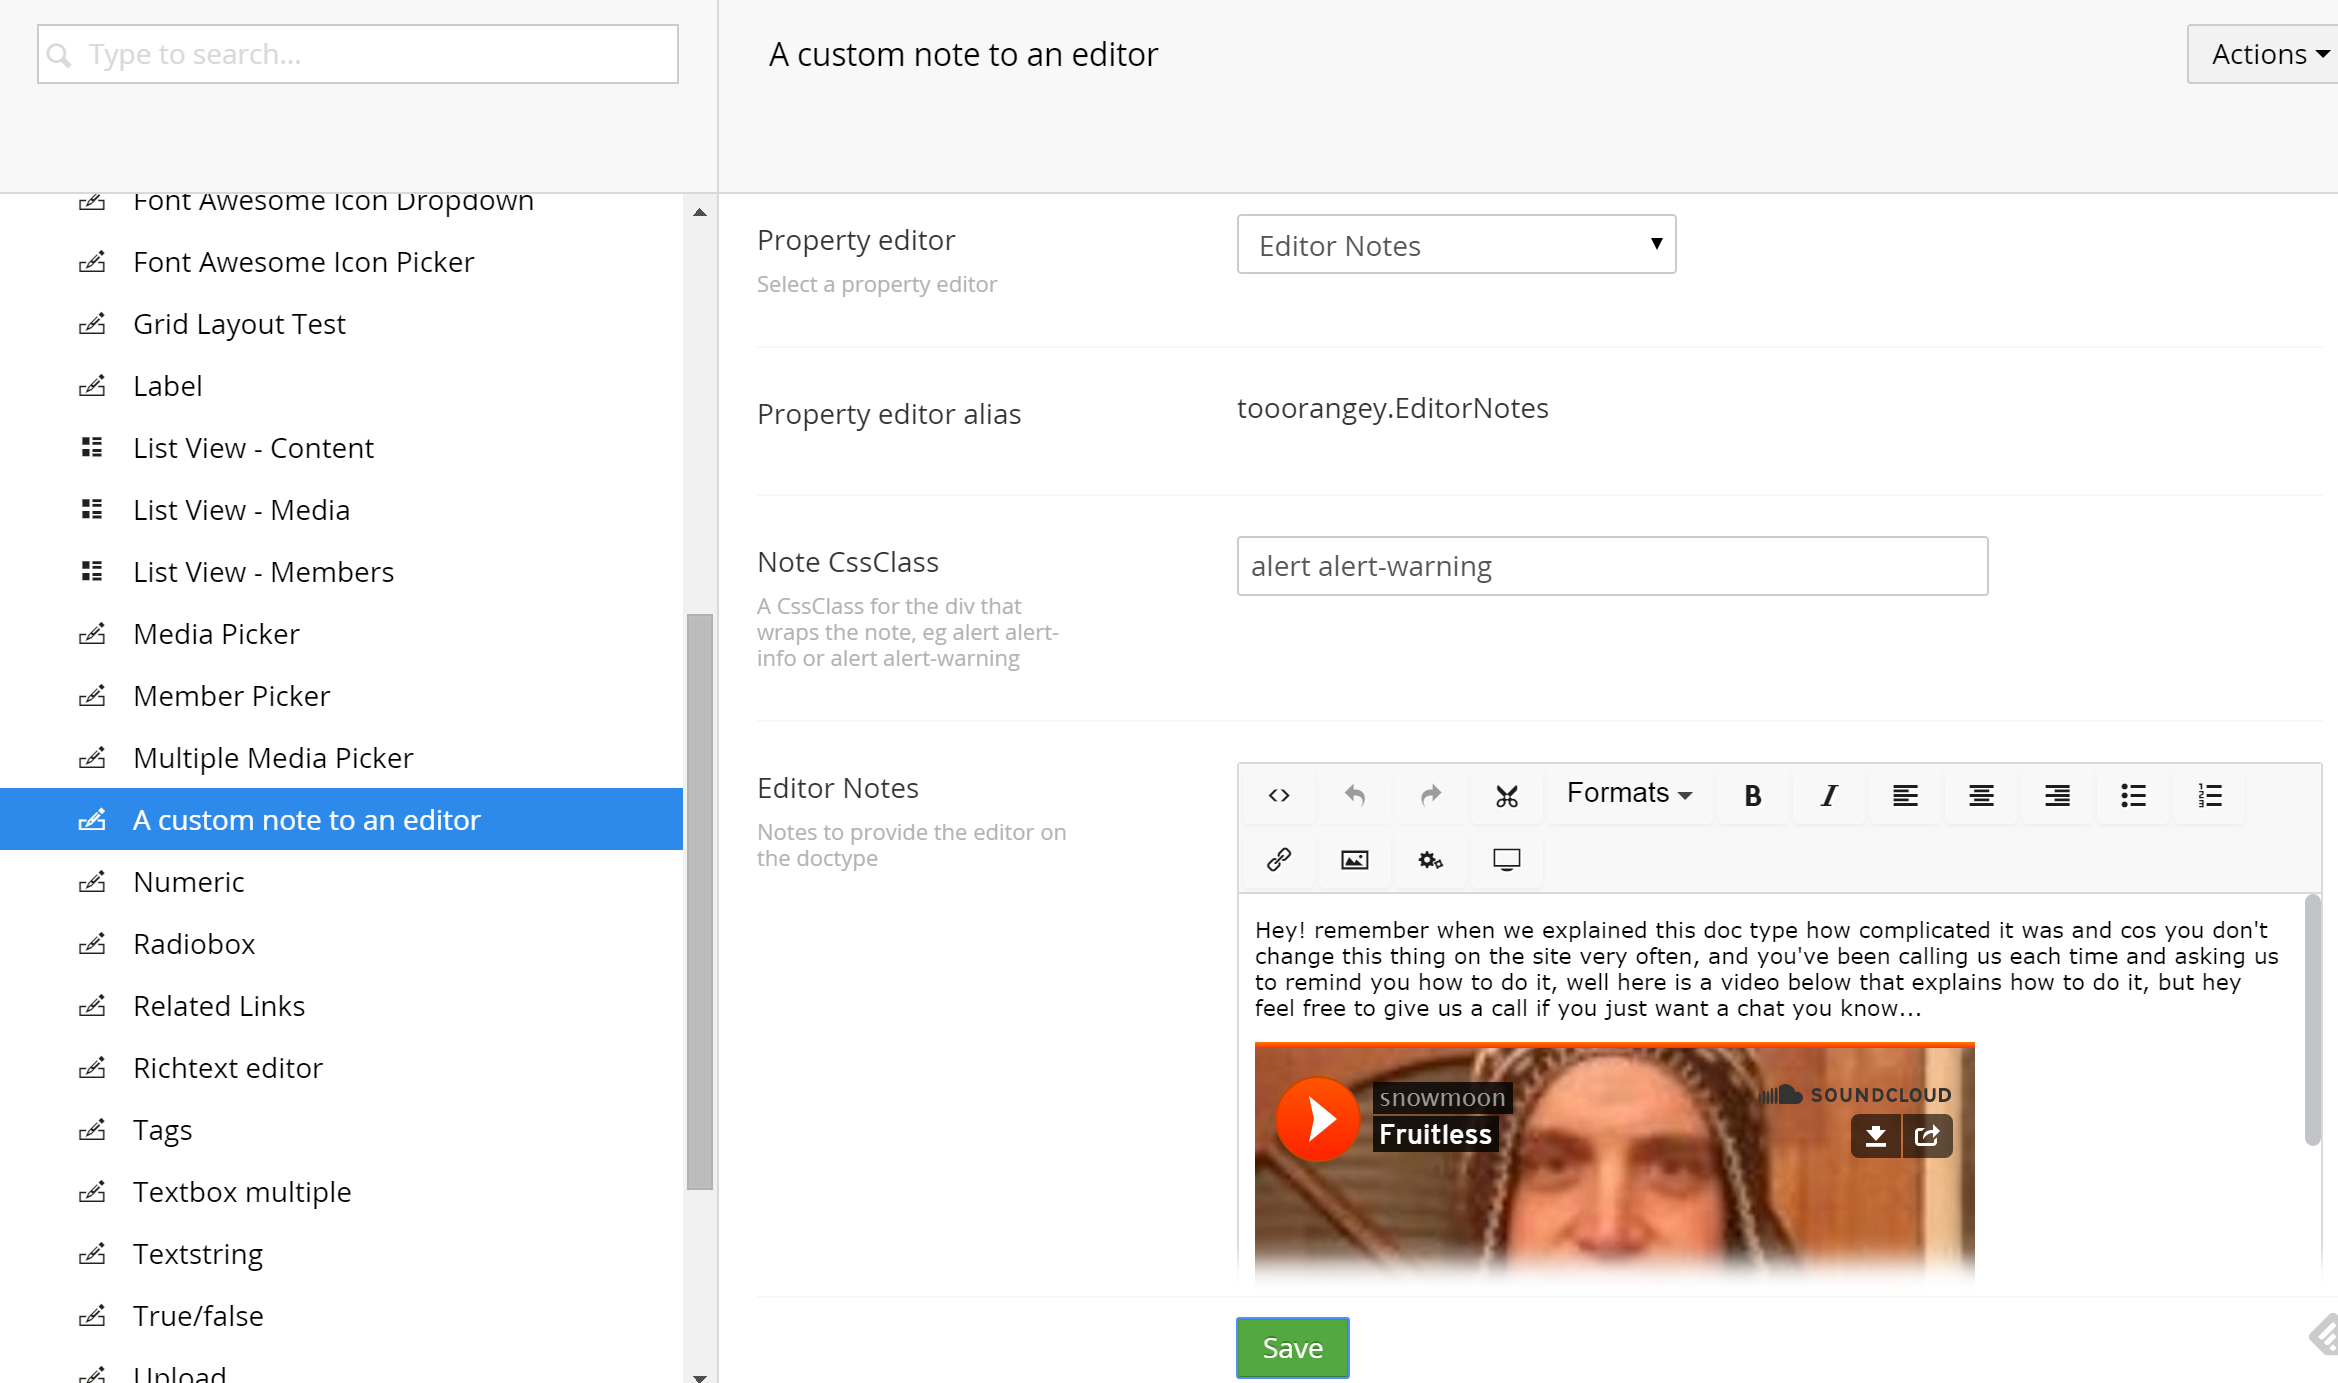Image resolution: width=2338 pixels, height=1383 pixels.
Task: Click tree scrollbar up arrow
Action: click(x=700, y=212)
